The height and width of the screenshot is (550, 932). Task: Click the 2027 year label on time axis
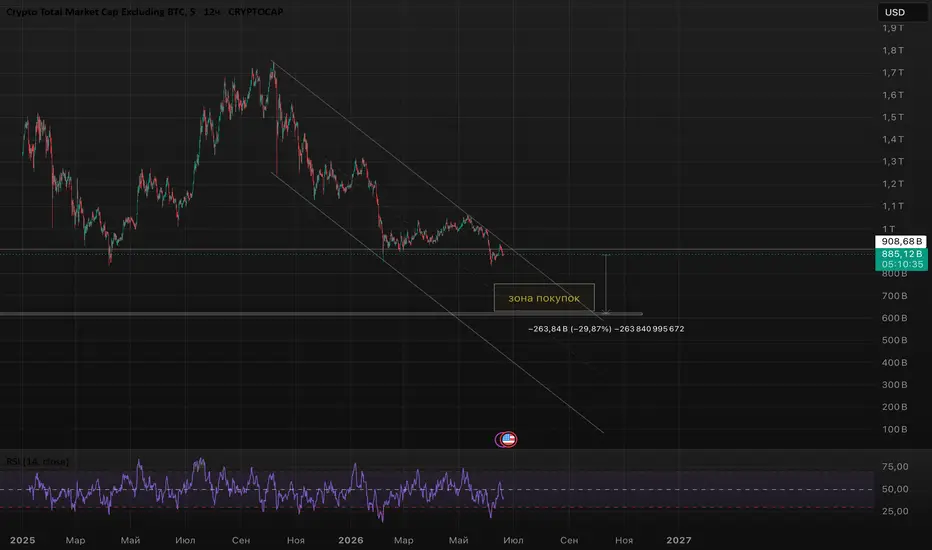pos(679,540)
